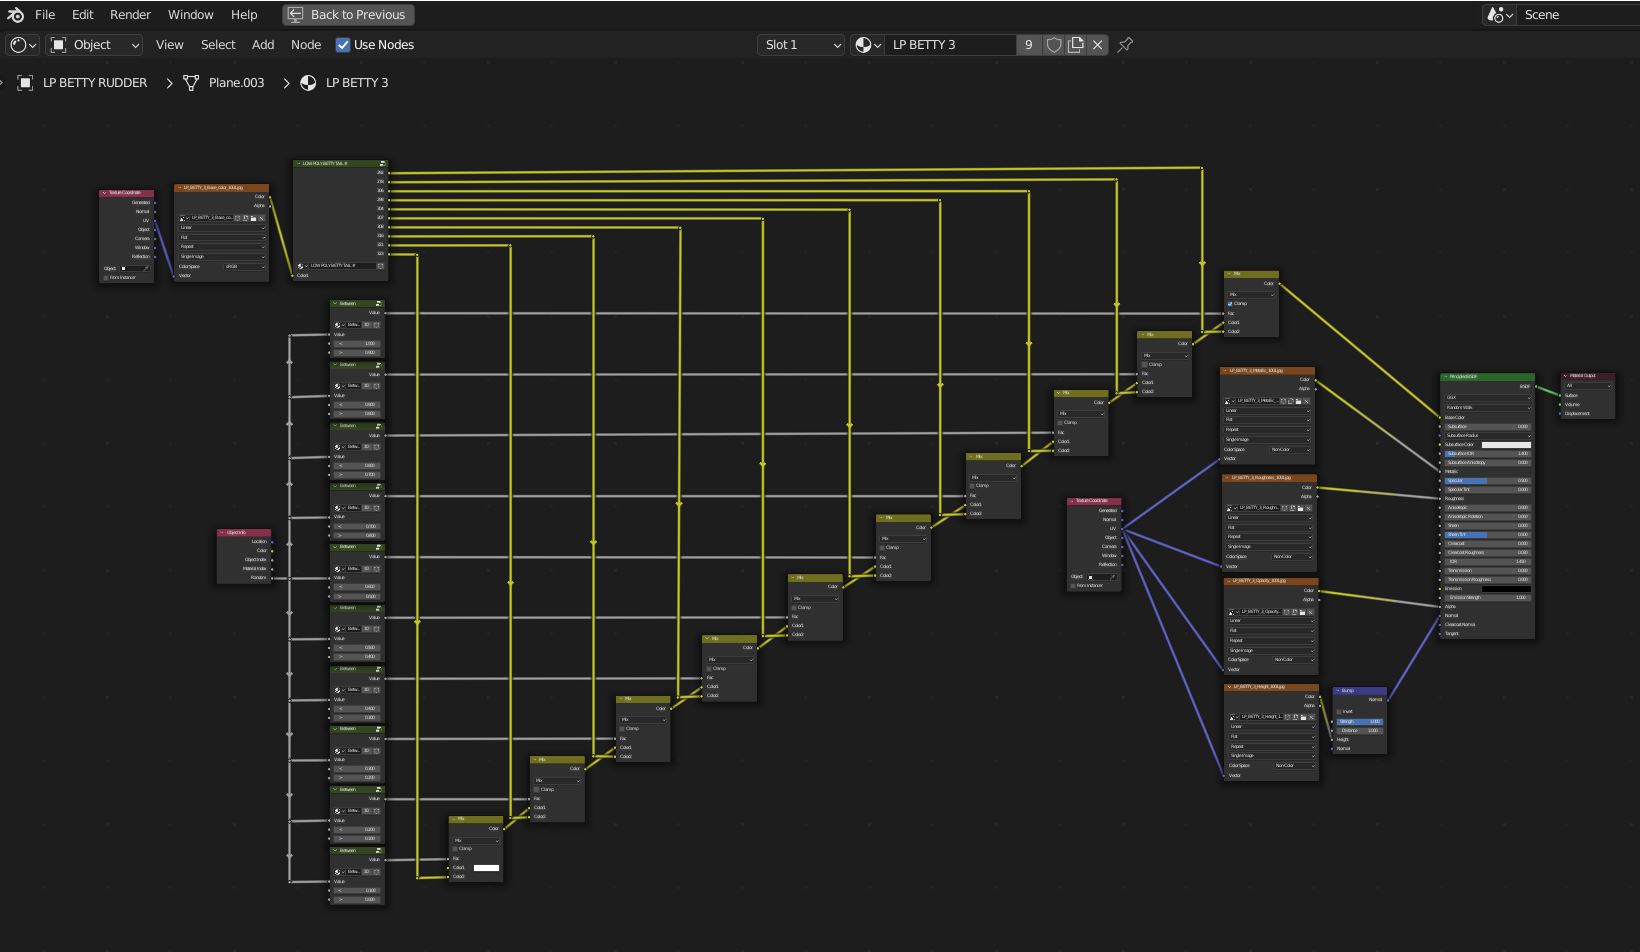Expand the Object shader type dropdown

click(x=96, y=45)
